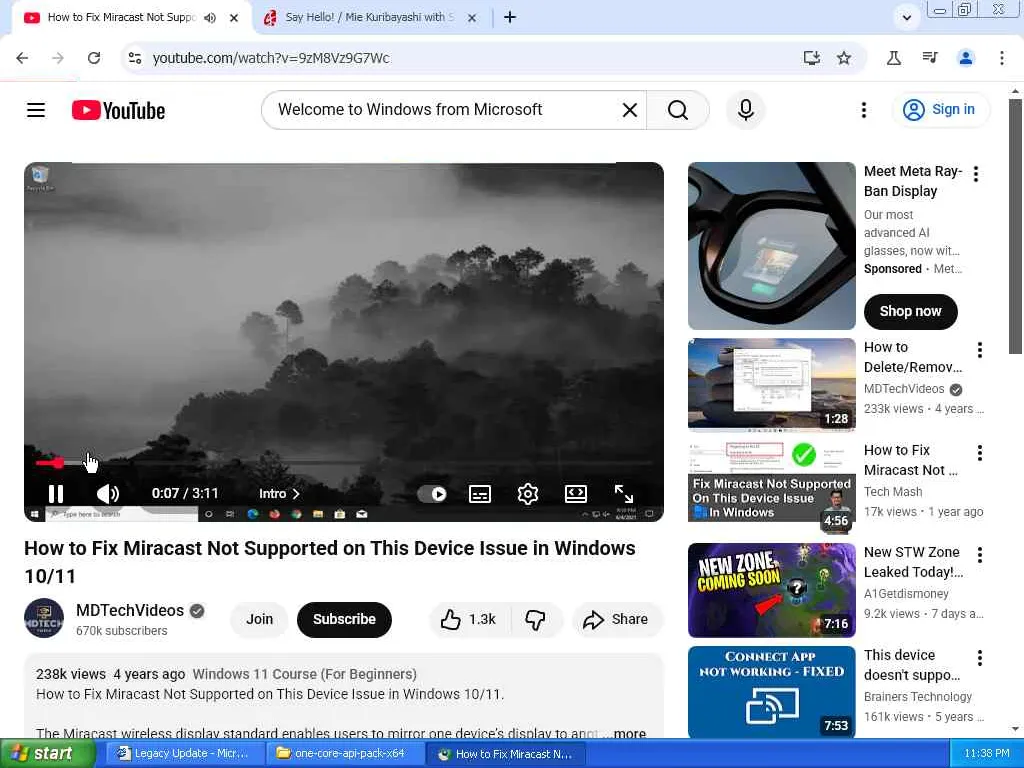Click the page vertical scrollbar thumb
The image size is (1024, 768).
click(1015, 227)
